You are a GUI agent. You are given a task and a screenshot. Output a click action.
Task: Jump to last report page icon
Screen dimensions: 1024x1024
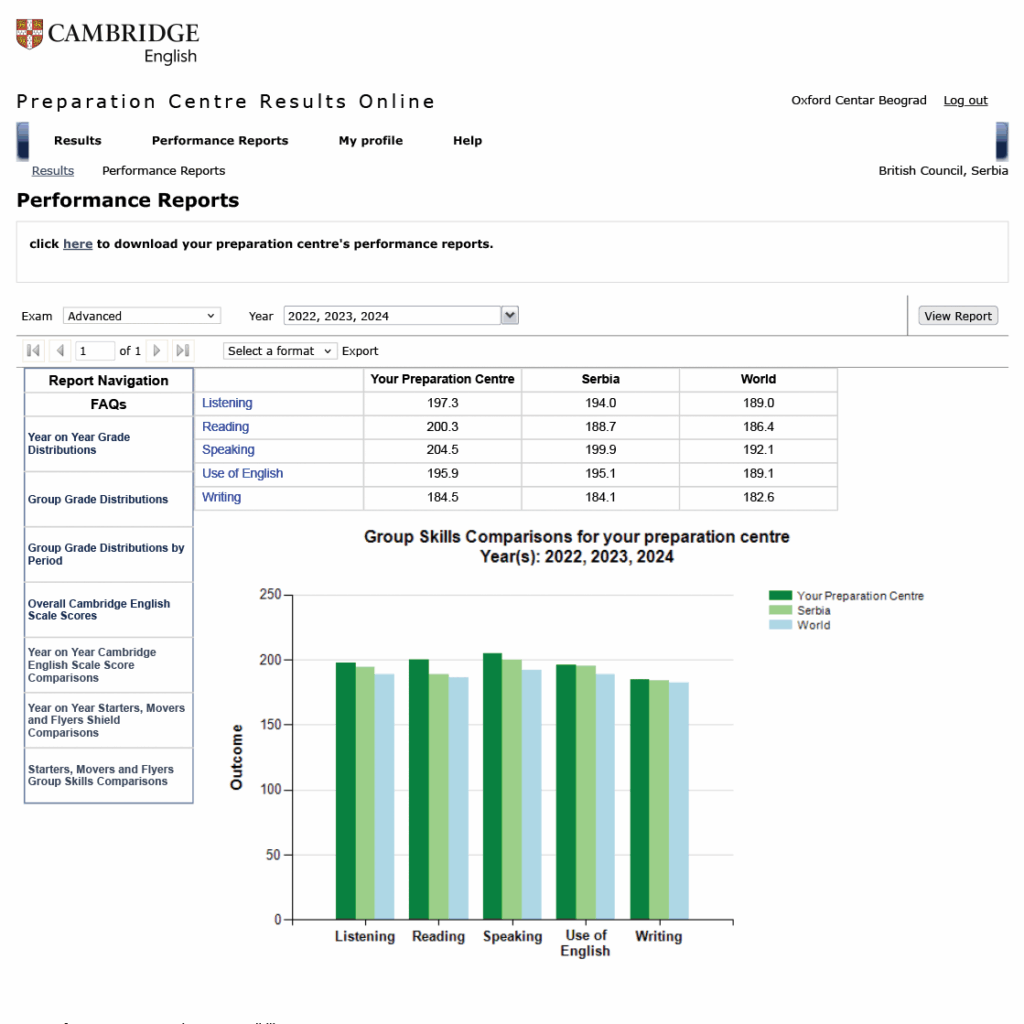[183, 351]
